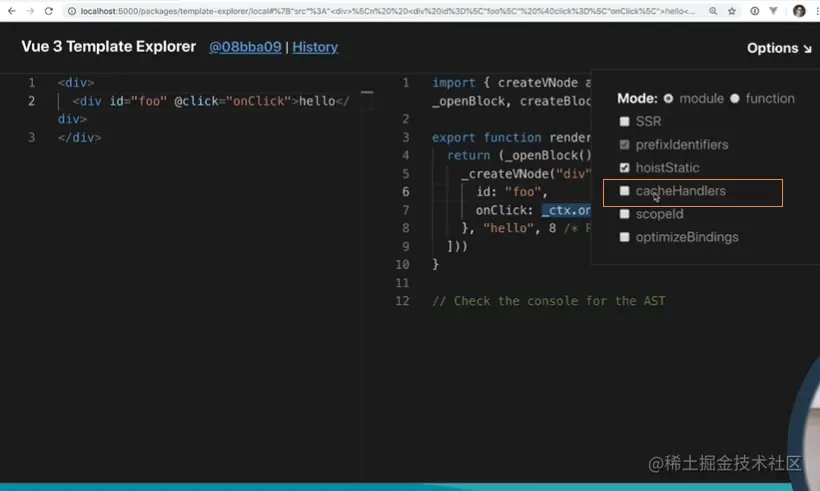820x491 pixels.
Task: Click the @click="onClick" attribute in editor
Action: coord(233,101)
